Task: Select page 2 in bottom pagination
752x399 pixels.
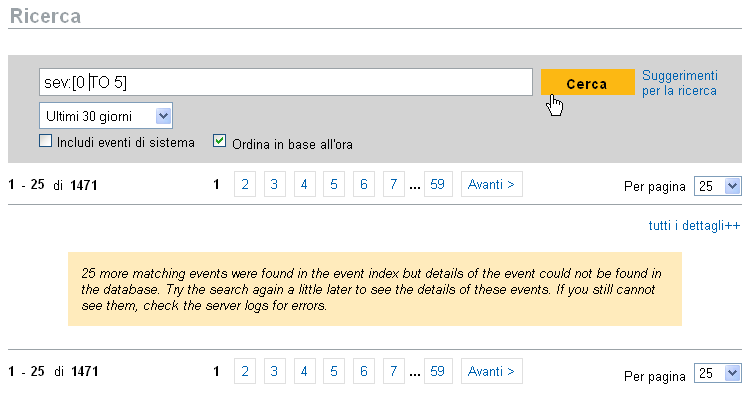Action: (245, 371)
